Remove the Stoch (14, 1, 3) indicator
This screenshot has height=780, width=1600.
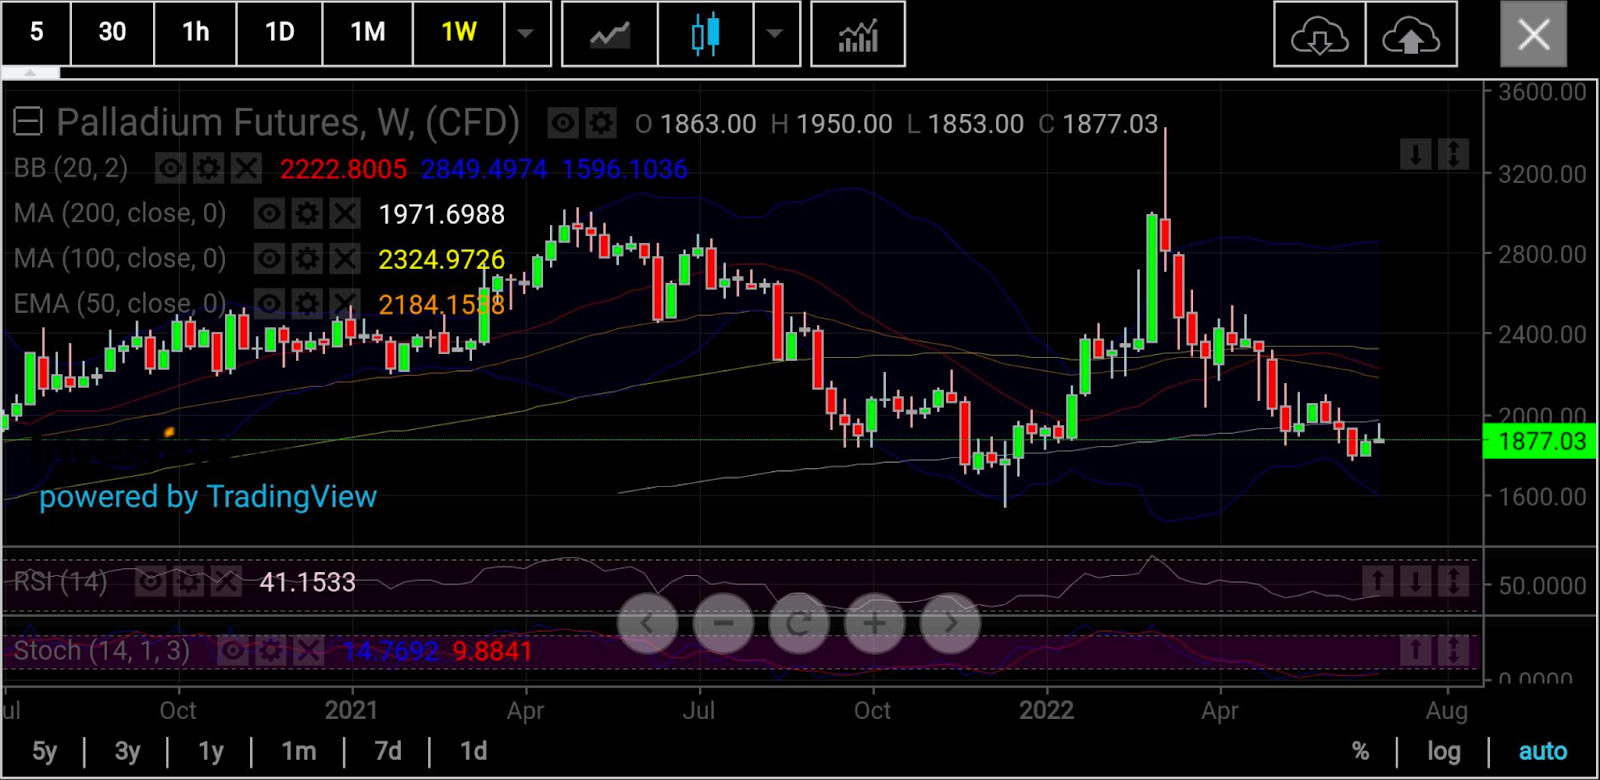[x=309, y=651]
